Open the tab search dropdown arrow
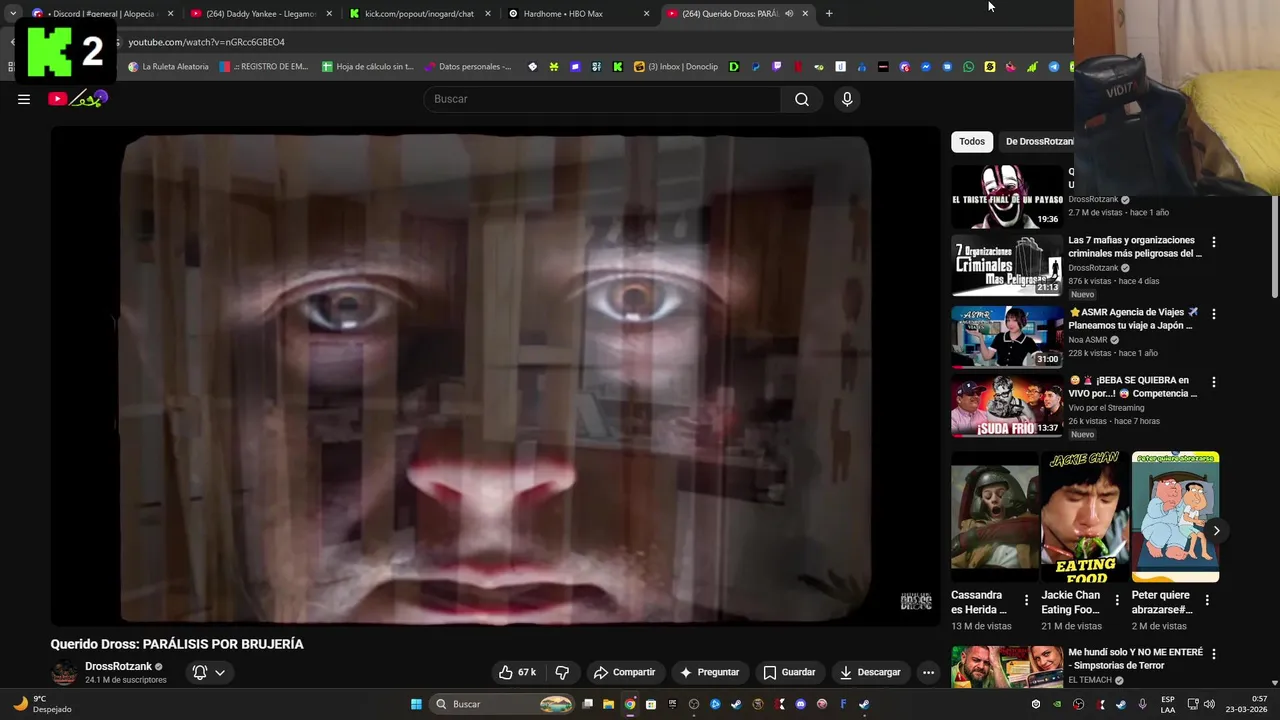The height and width of the screenshot is (720, 1280). [13, 14]
